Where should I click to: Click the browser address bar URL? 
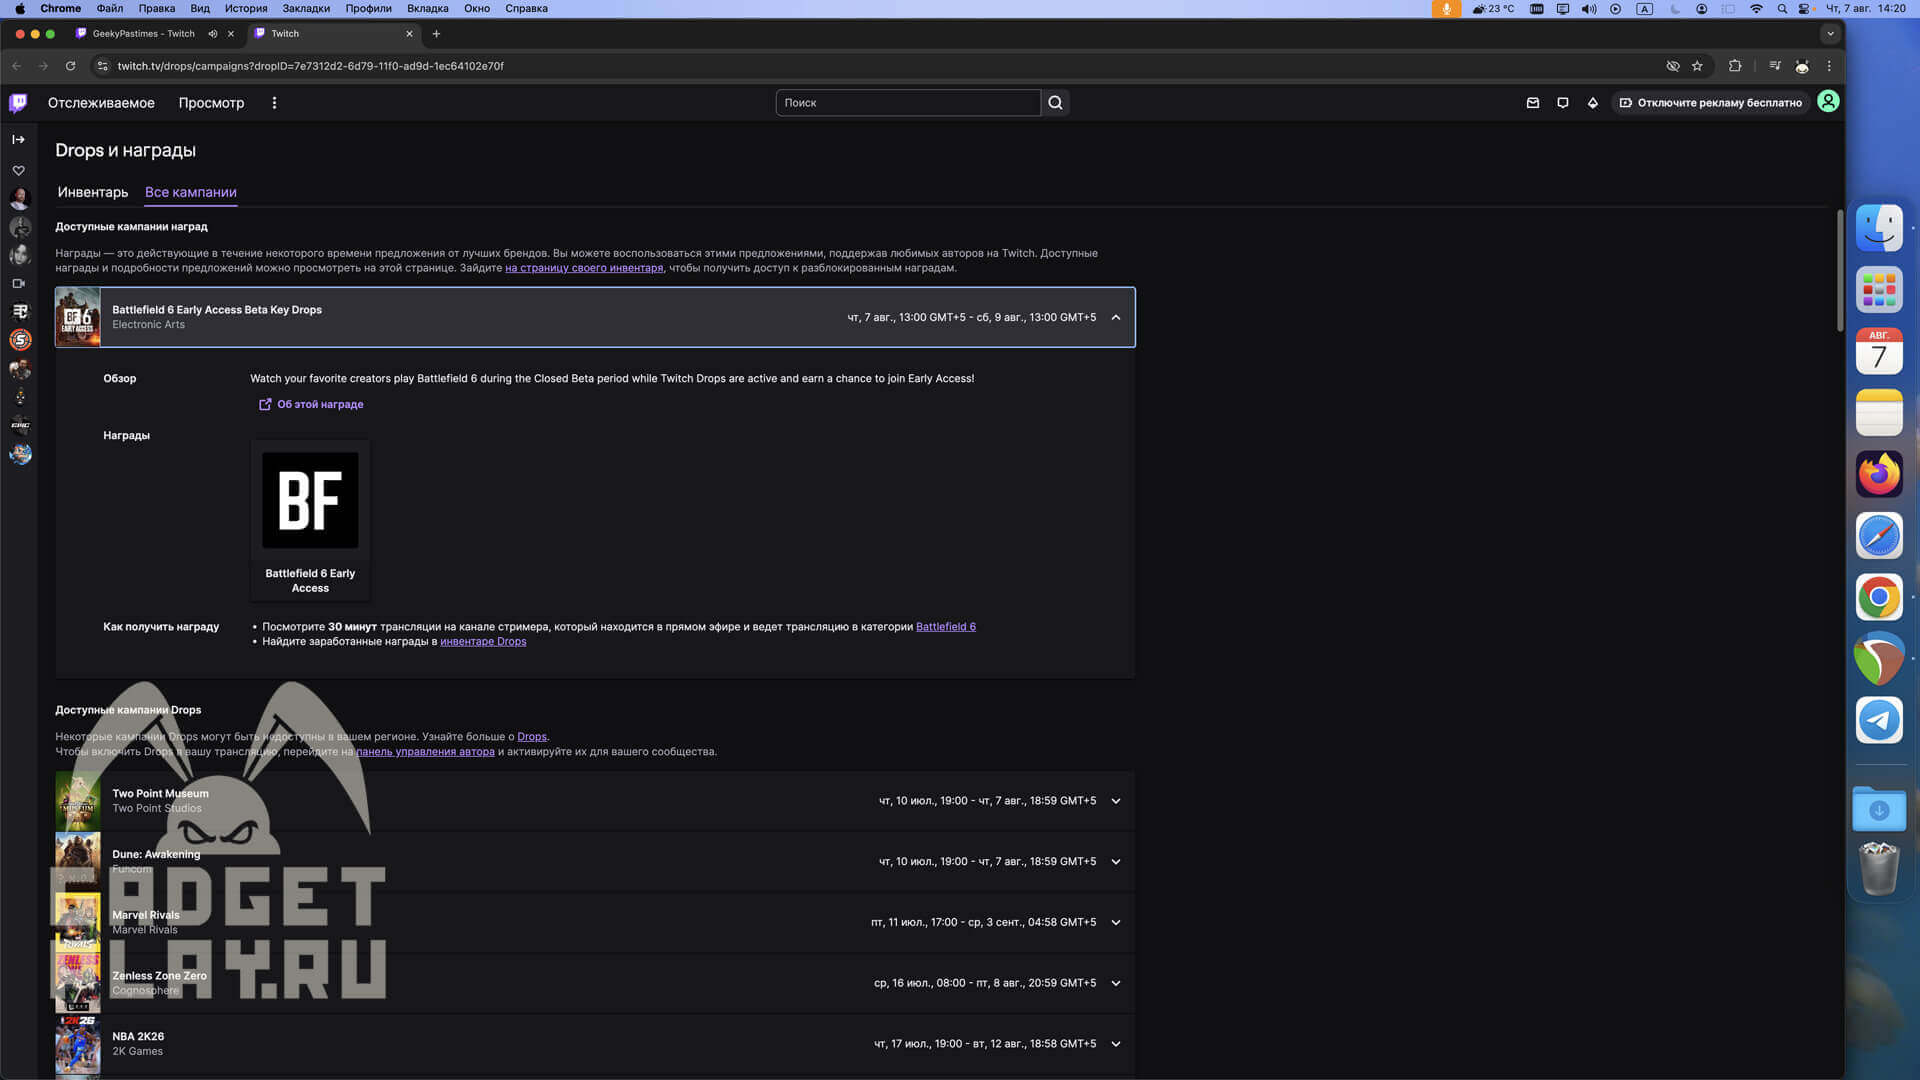click(310, 66)
